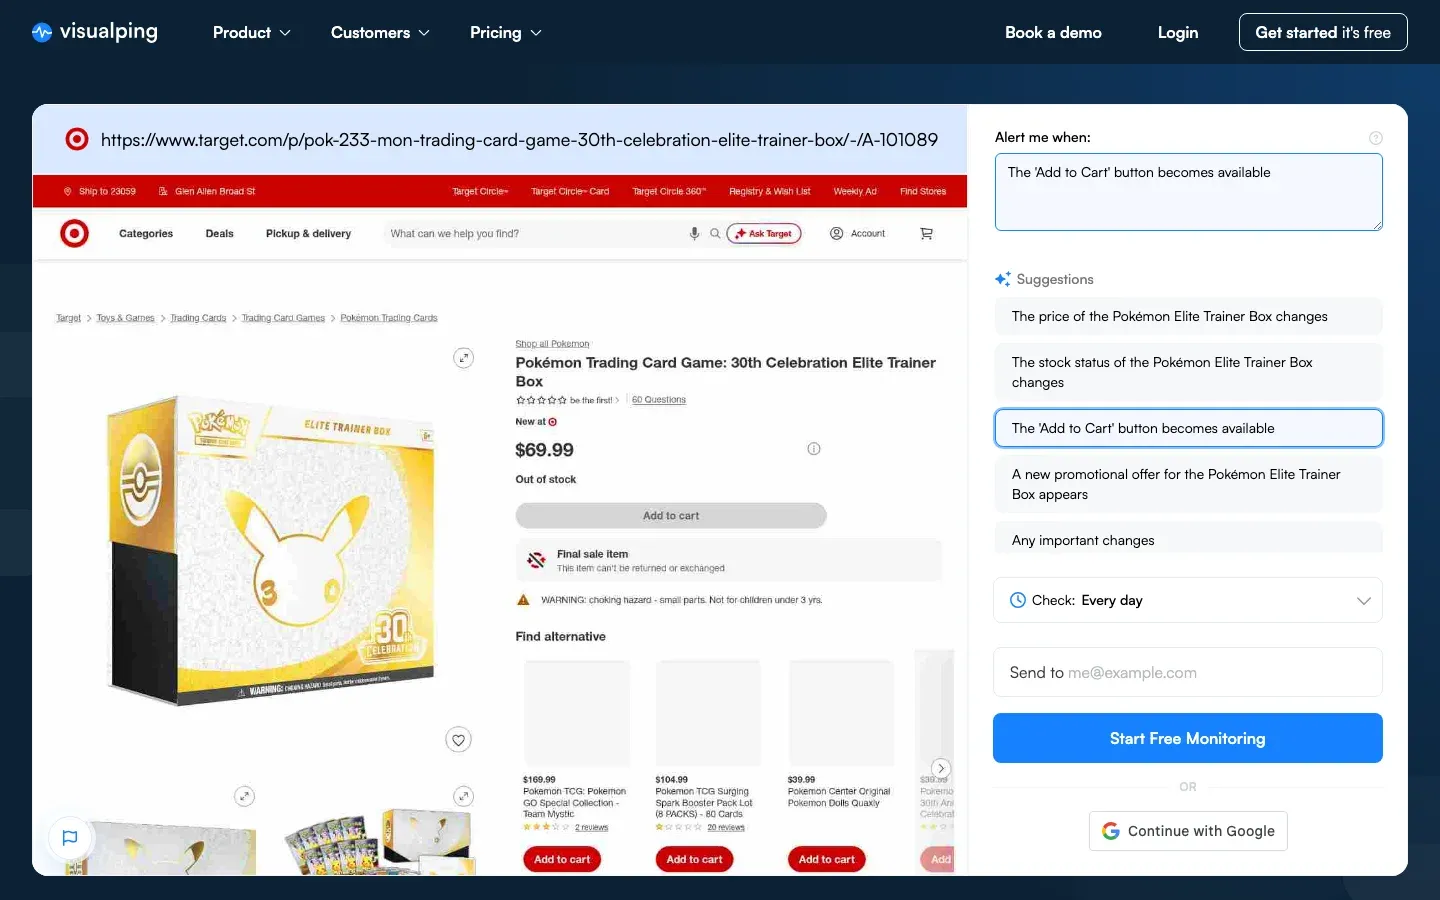Choose the stock status changes suggestion
This screenshot has height=900, width=1440.
[x=1188, y=372]
